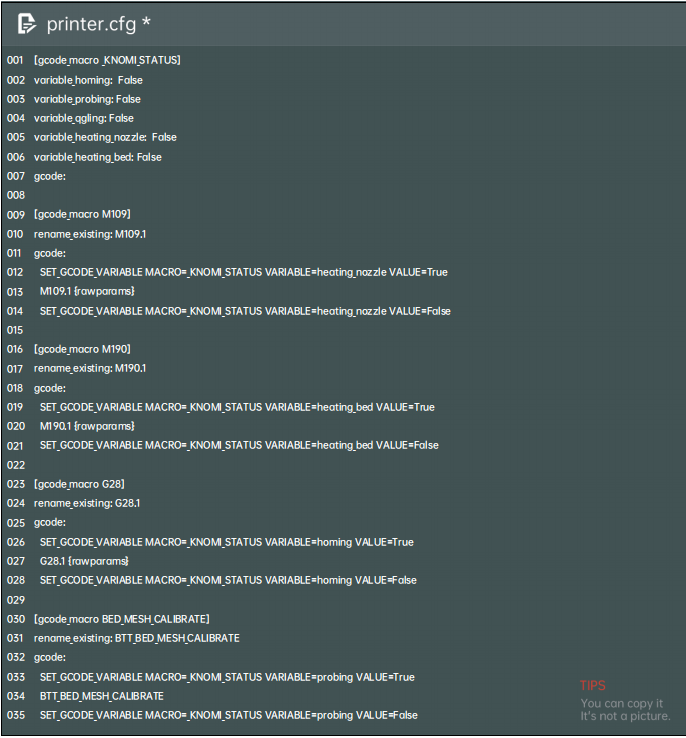
Task: Click the [gcode_macro M109] section header
Action: [x=82, y=214]
